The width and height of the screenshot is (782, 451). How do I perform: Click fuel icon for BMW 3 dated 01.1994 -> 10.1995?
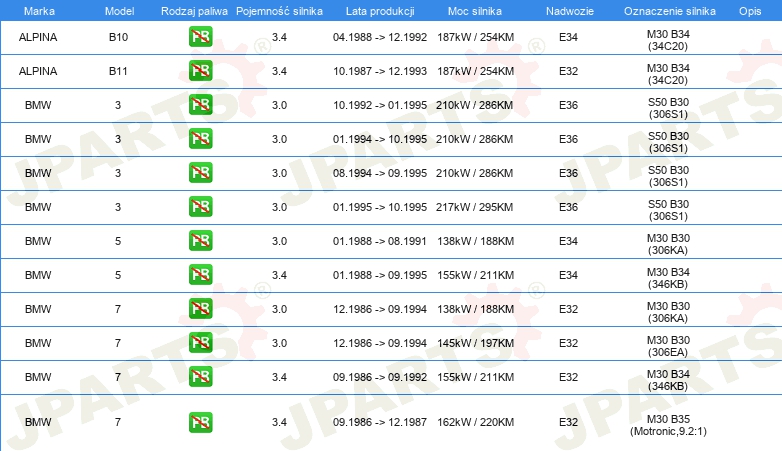point(200,139)
